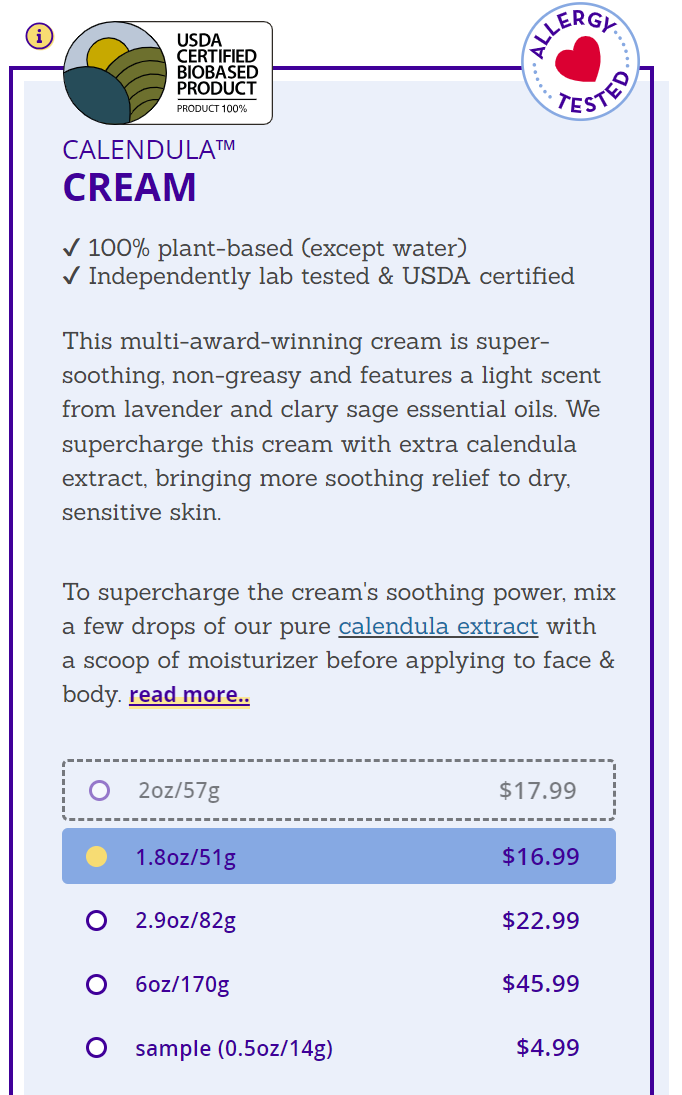The image size is (682, 1095).
Task: Click the checkmark beside '100% plant-based'
Action: (71, 247)
